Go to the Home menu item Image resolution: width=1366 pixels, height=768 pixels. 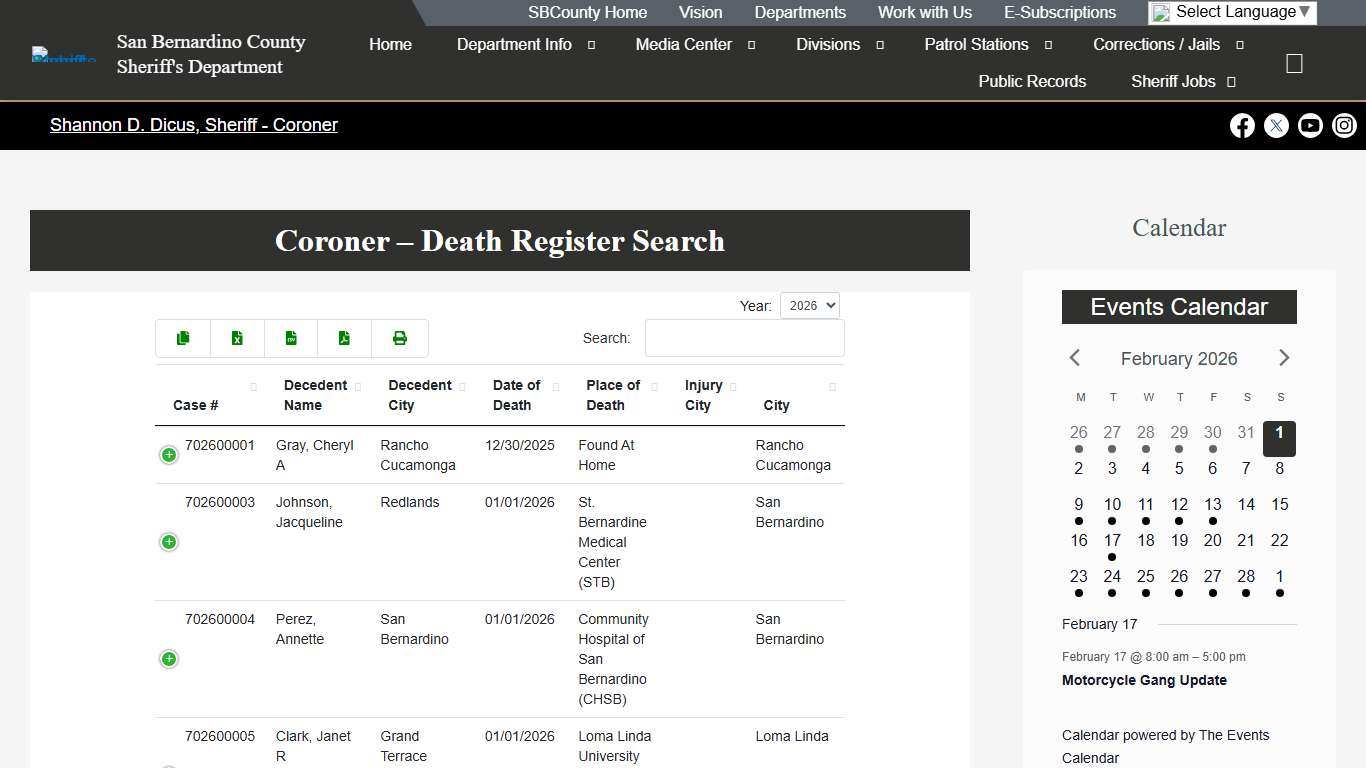coord(390,44)
